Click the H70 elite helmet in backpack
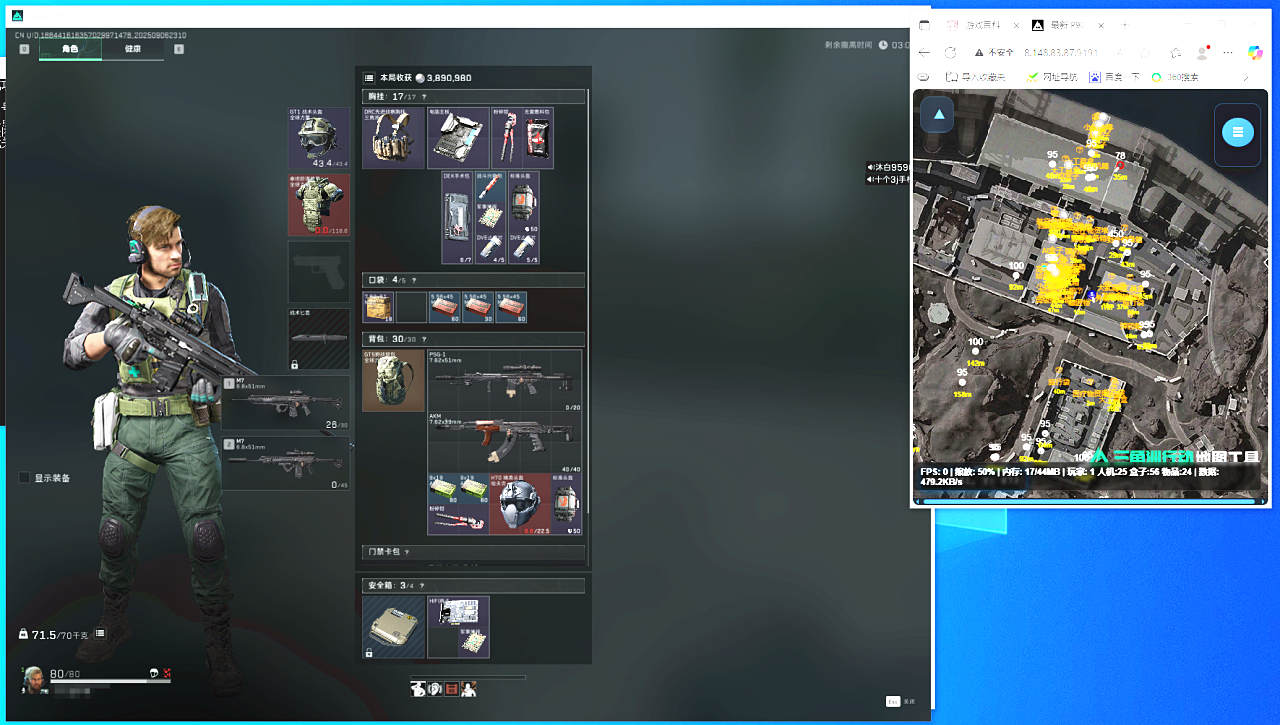The width and height of the screenshot is (1280, 725). click(521, 504)
